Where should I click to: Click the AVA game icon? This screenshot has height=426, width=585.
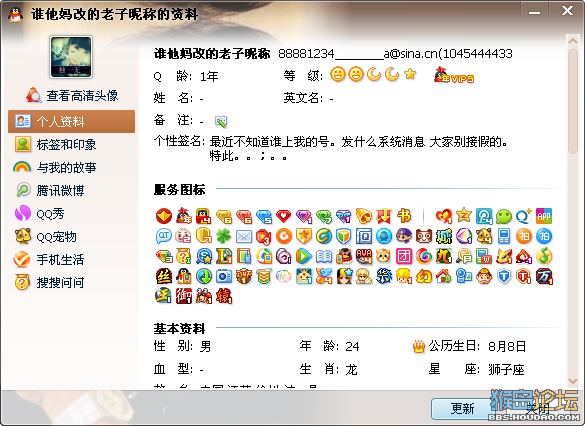point(364,256)
